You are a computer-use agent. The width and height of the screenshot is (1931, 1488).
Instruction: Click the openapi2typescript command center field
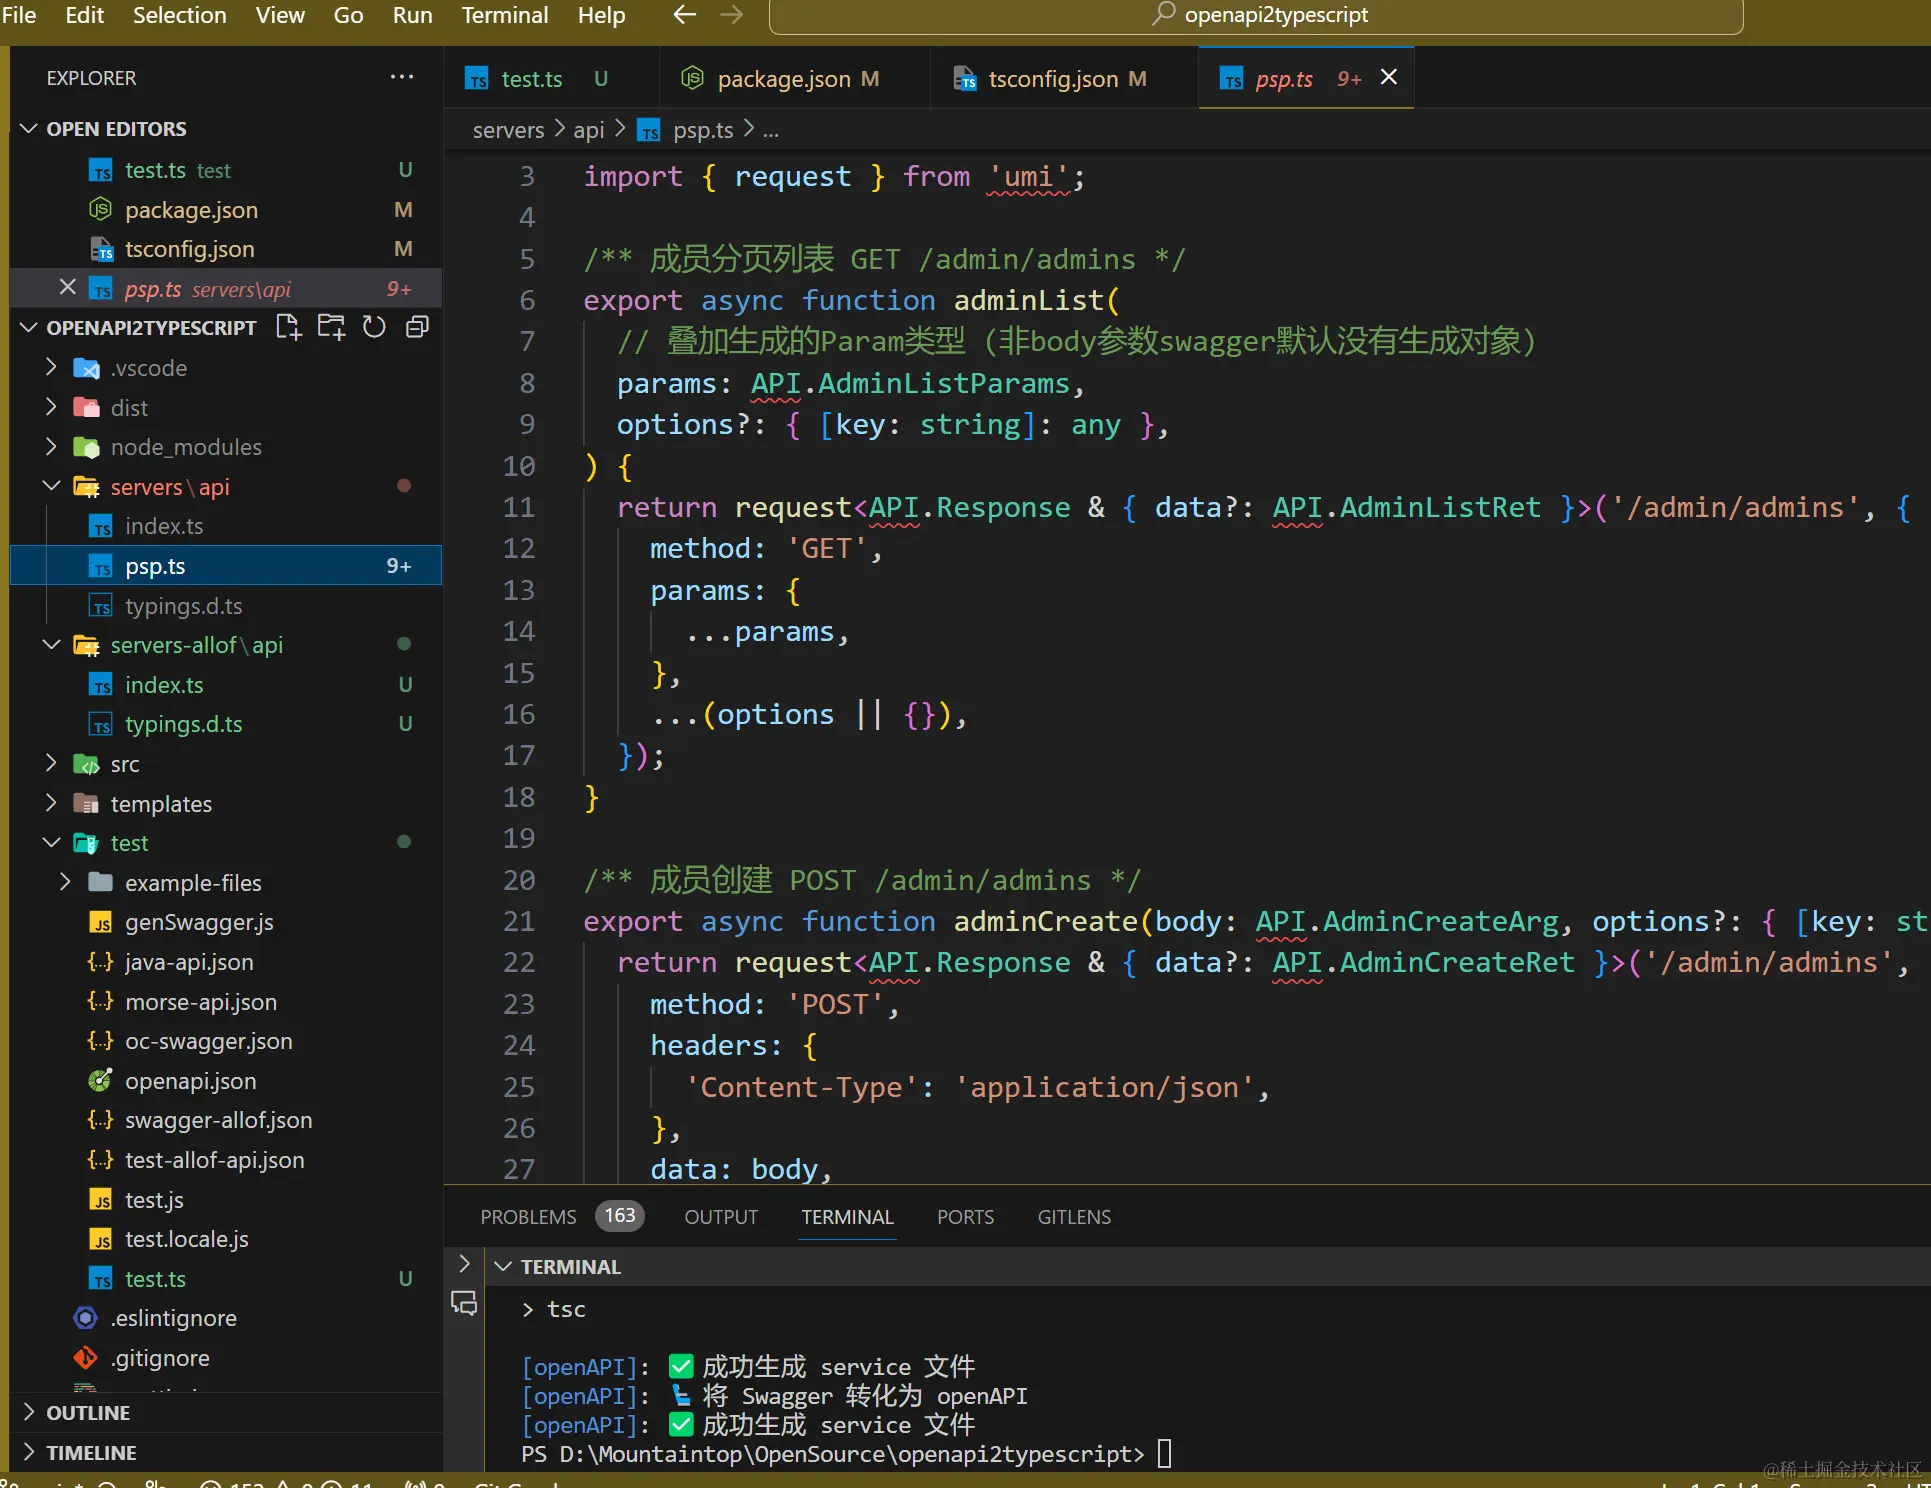pos(1256,16)
